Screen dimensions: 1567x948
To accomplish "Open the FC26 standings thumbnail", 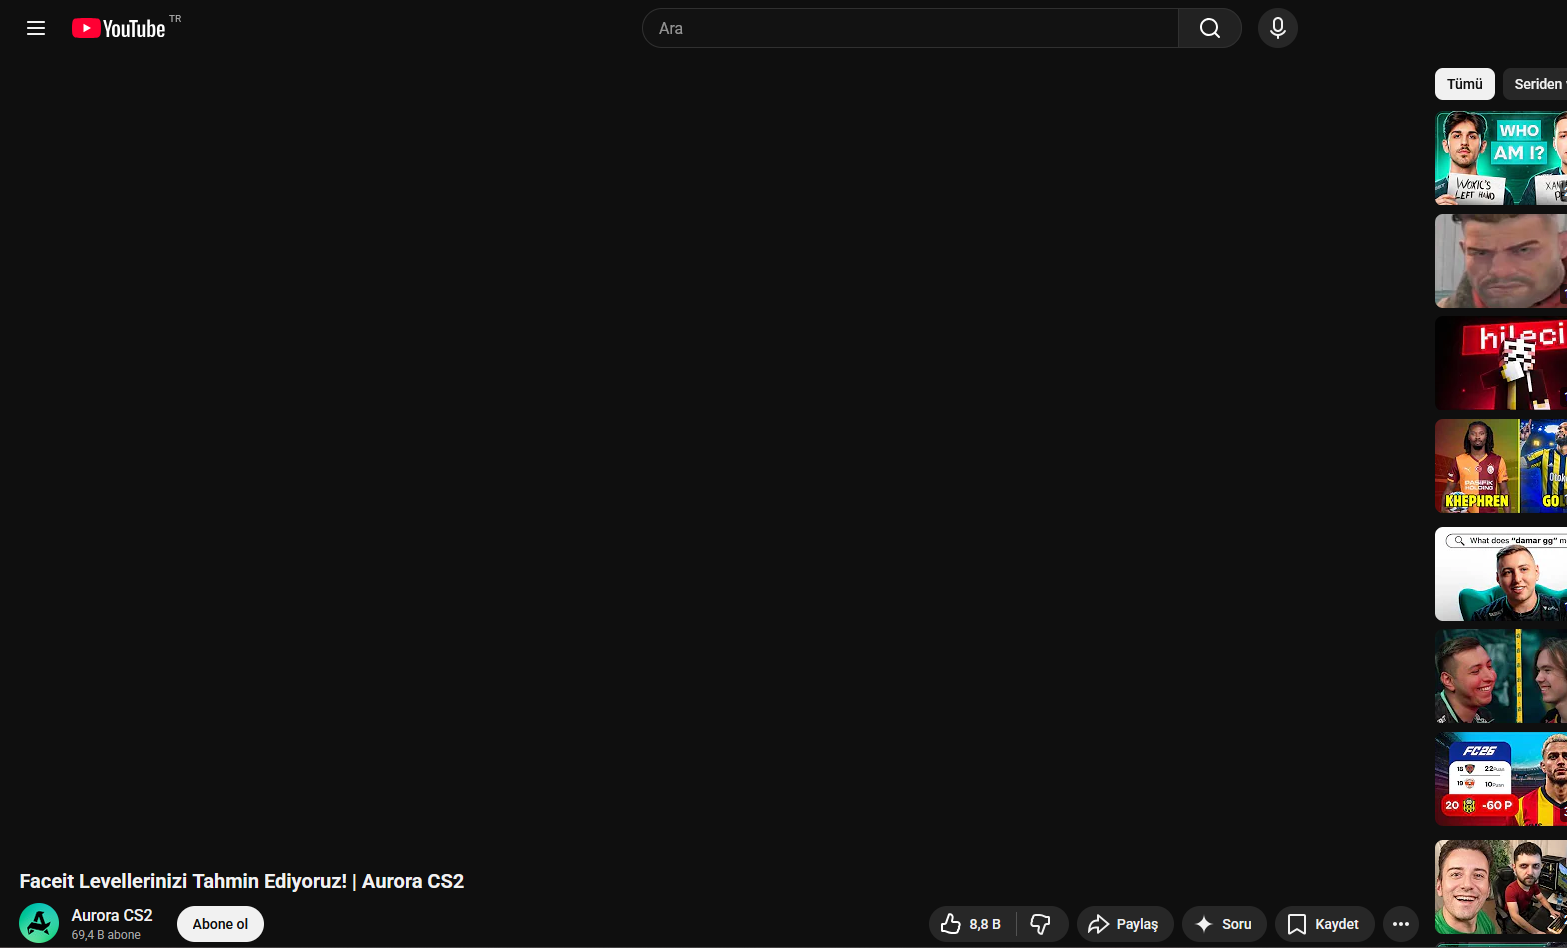I will 1501,780.
